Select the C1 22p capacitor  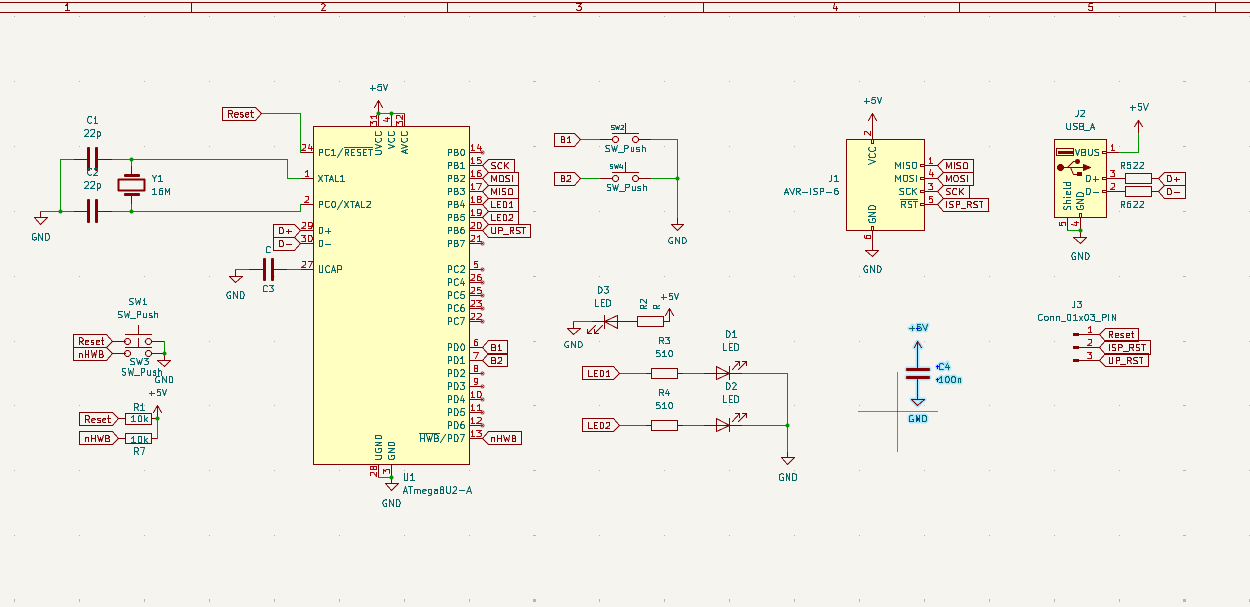point(92,158)
